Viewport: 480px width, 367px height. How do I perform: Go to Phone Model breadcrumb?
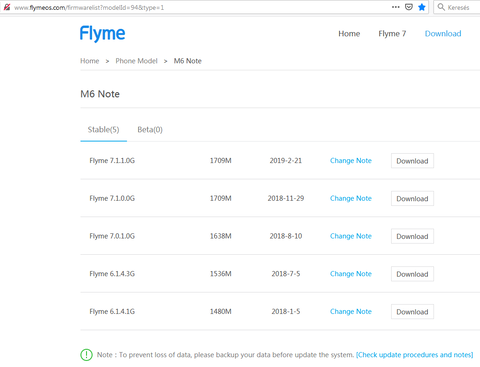[136, 61]
